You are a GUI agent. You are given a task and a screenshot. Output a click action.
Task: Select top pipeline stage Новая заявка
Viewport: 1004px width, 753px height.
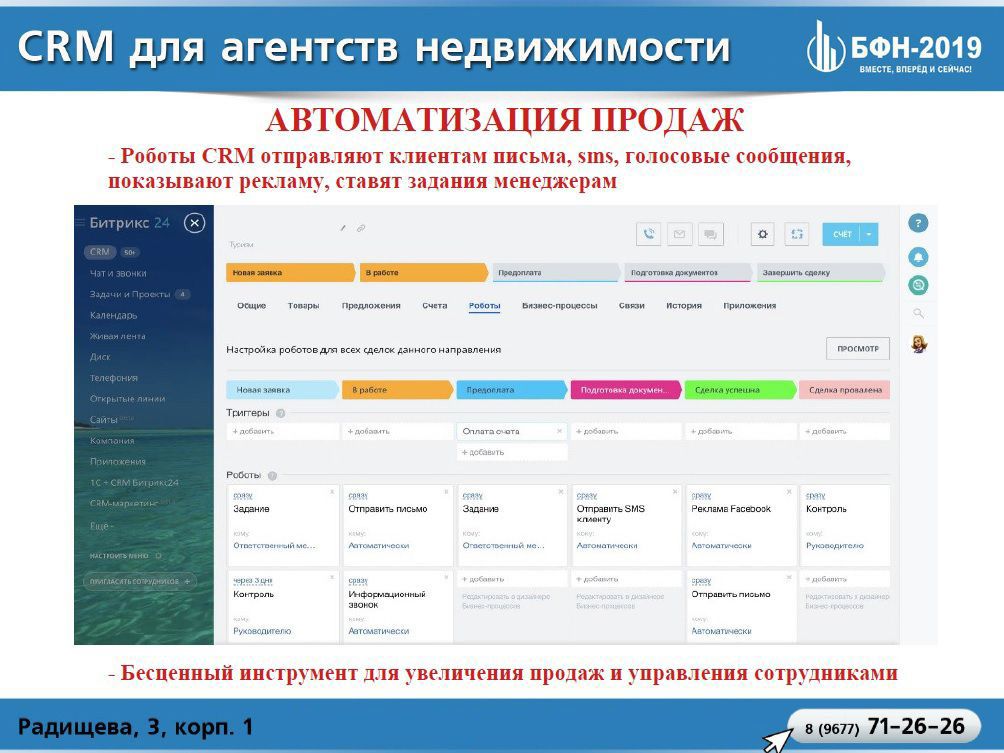tap(290, 272)
